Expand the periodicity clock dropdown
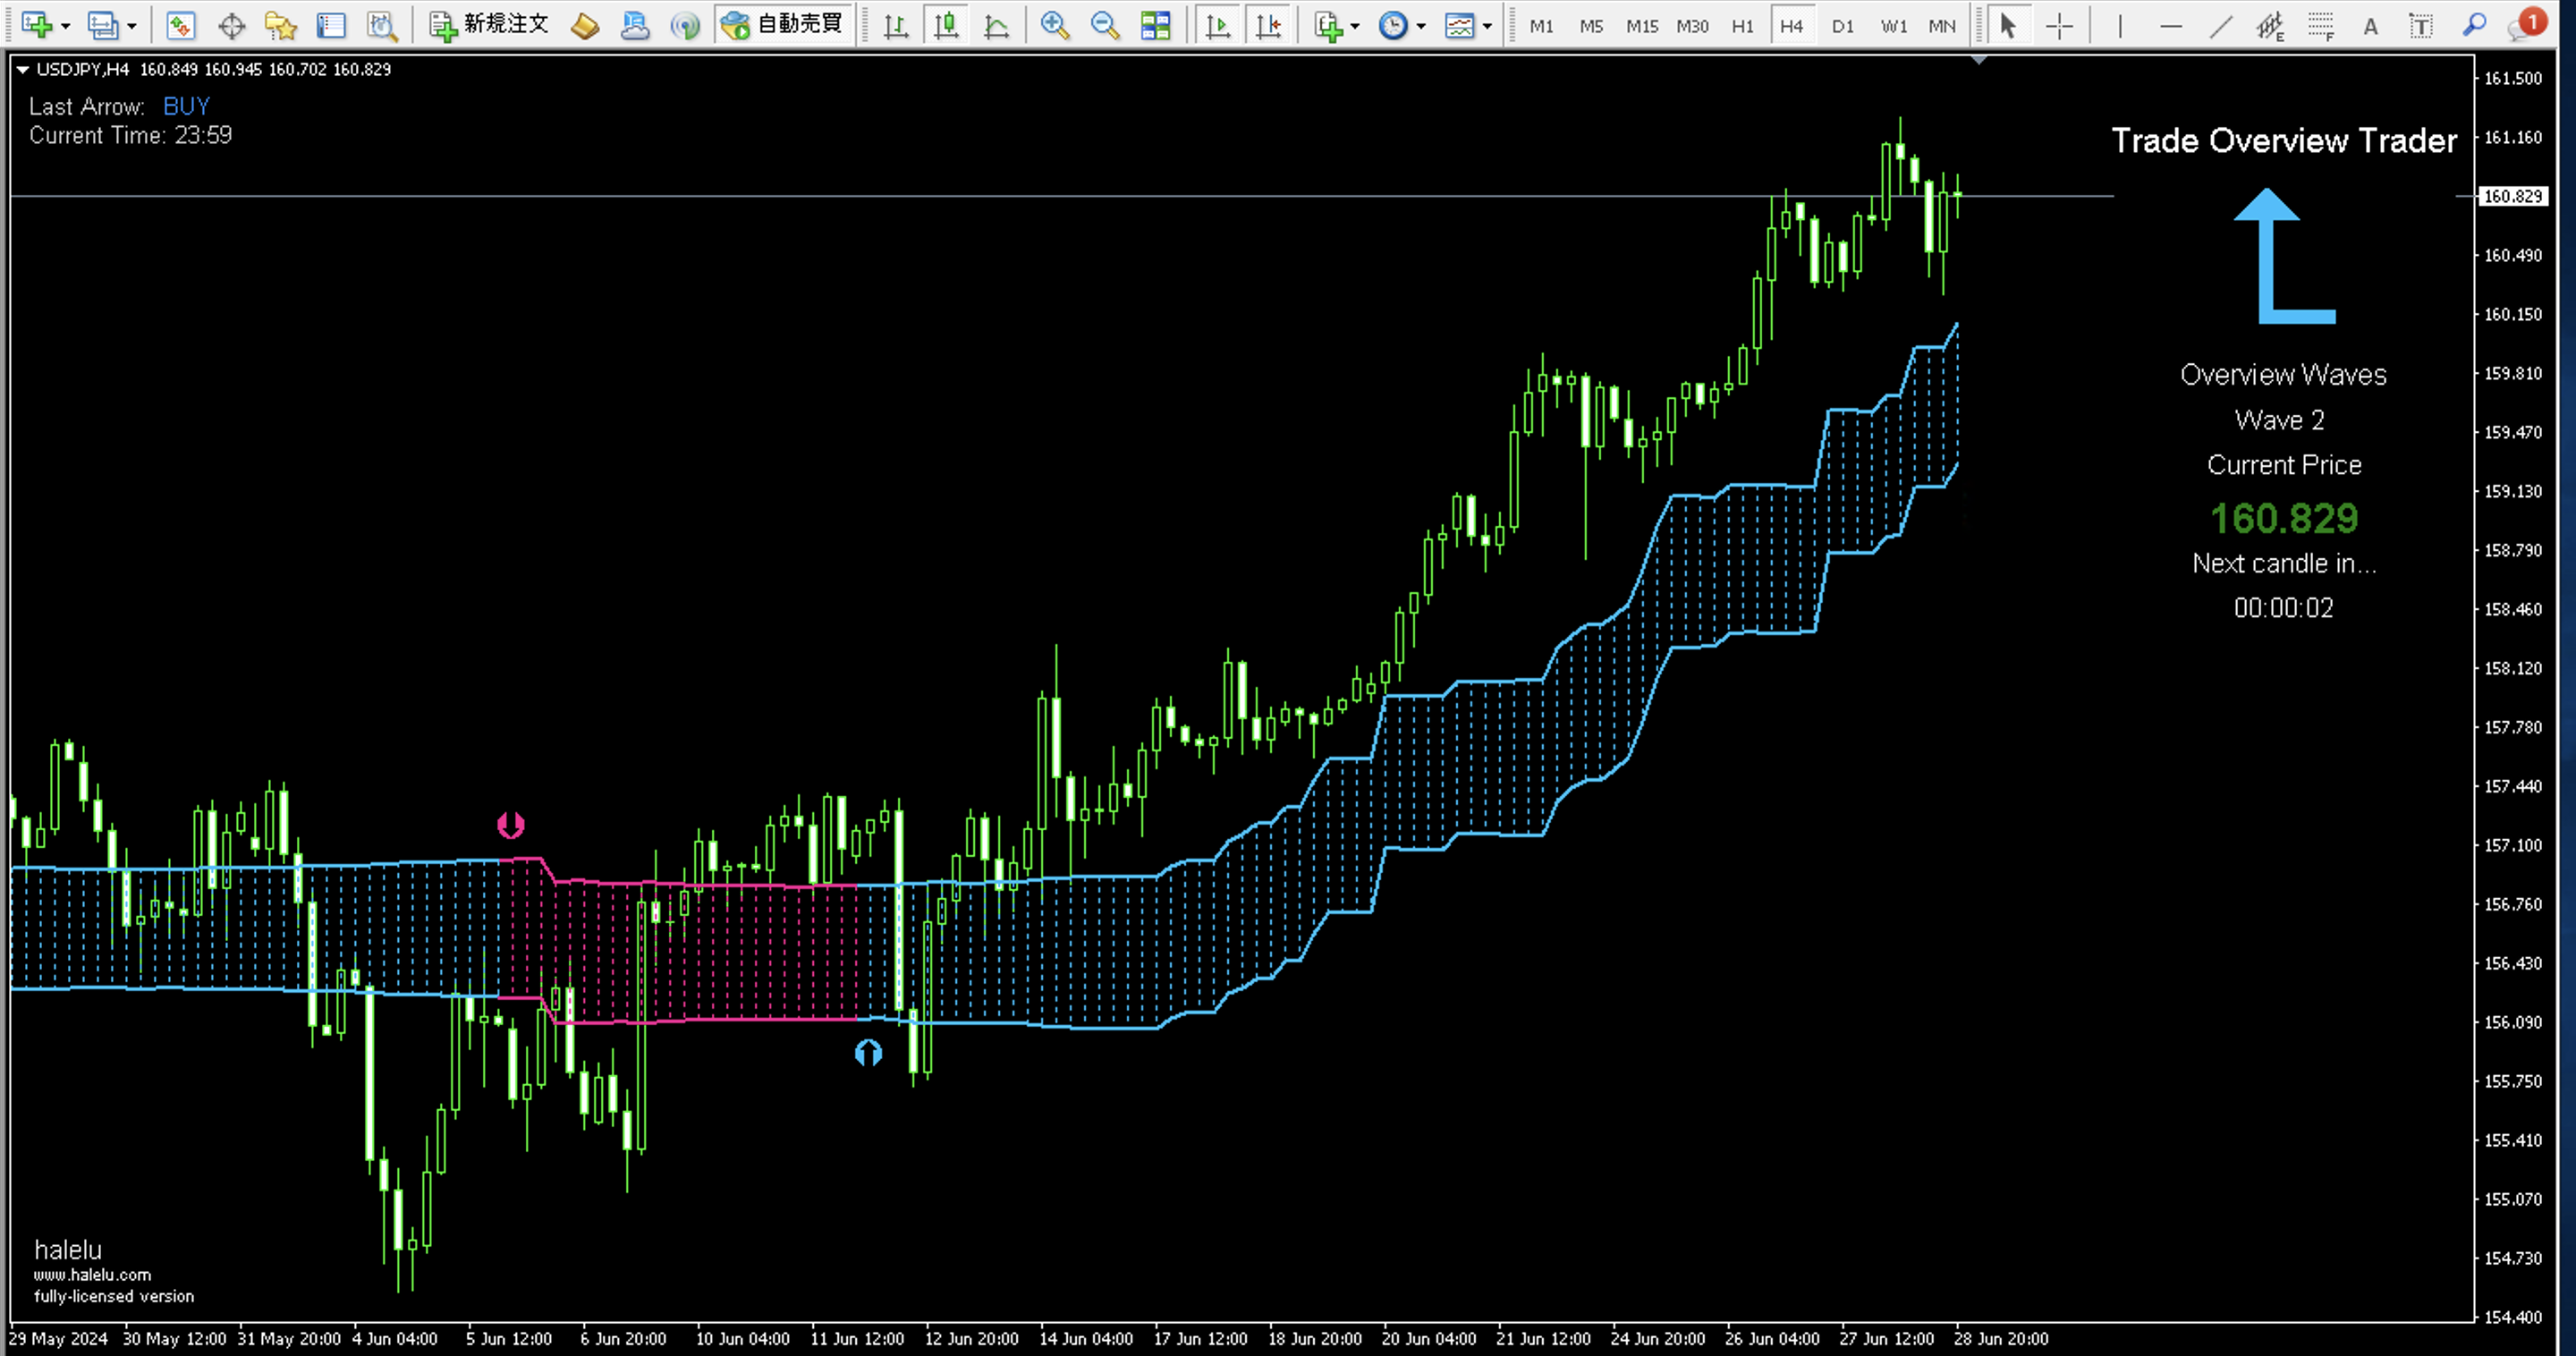Screen dimensions: 2576x1356 [1420, 26]
